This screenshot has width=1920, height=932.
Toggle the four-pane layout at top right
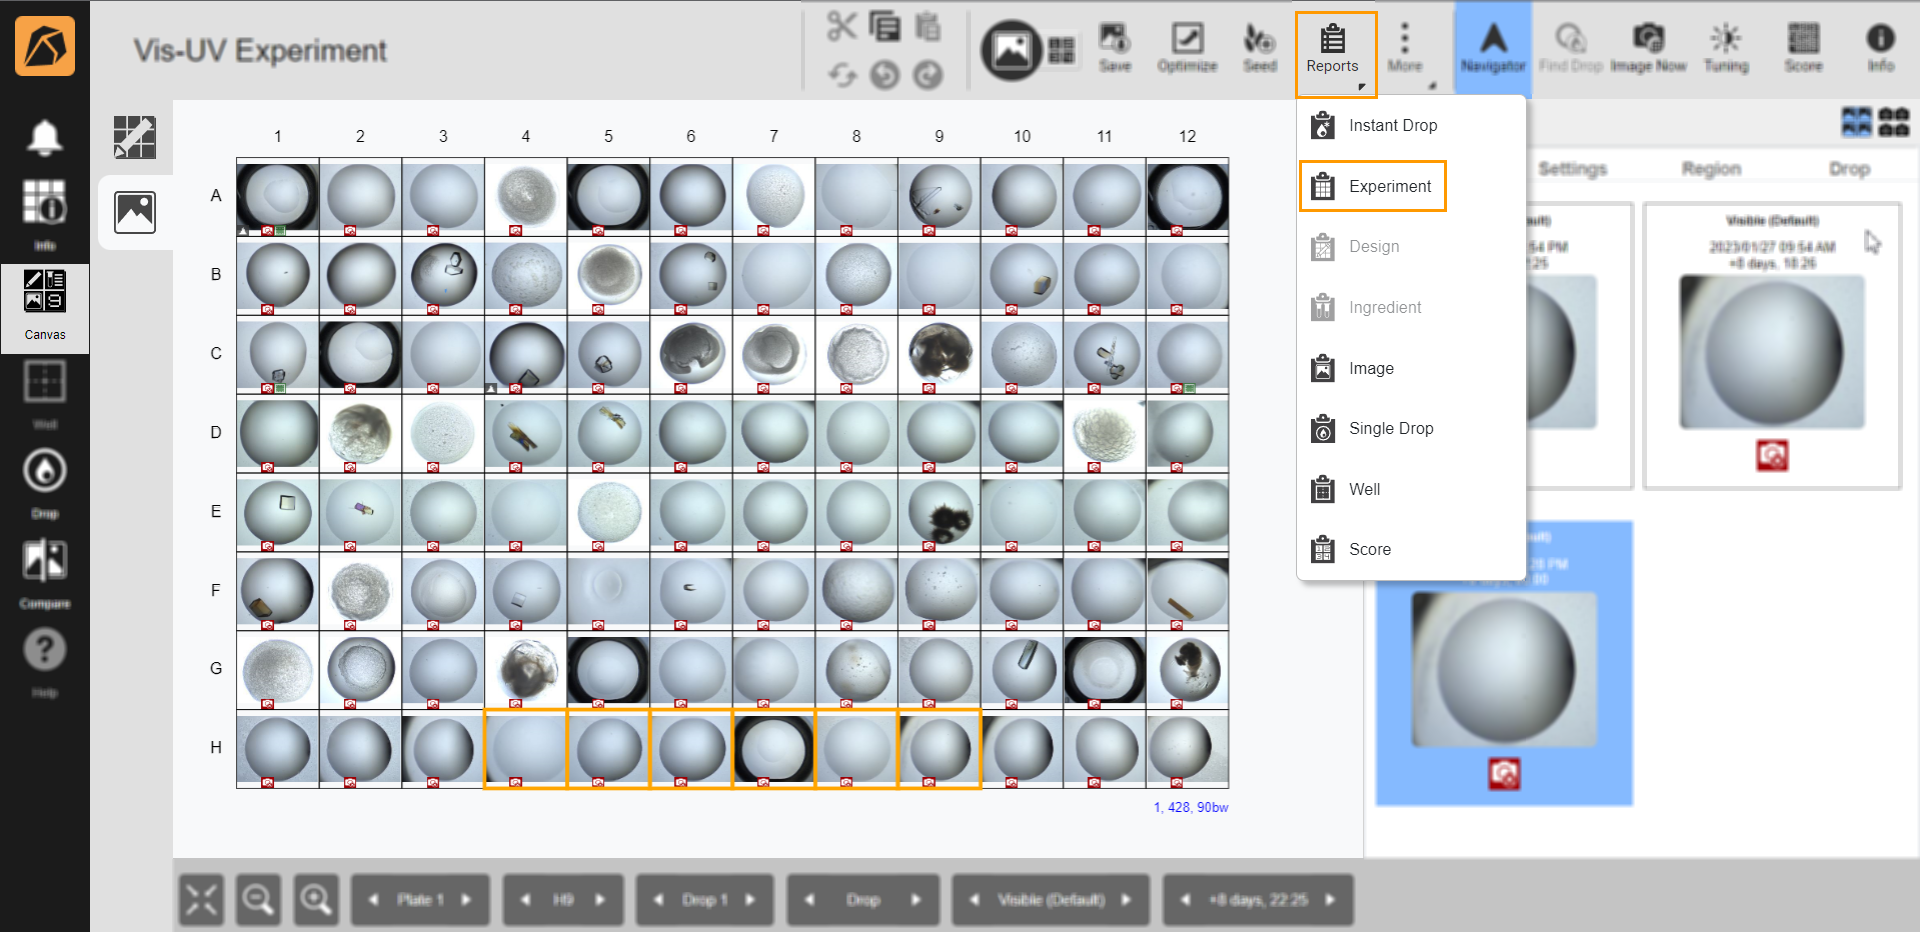[x=1857, y=122]
